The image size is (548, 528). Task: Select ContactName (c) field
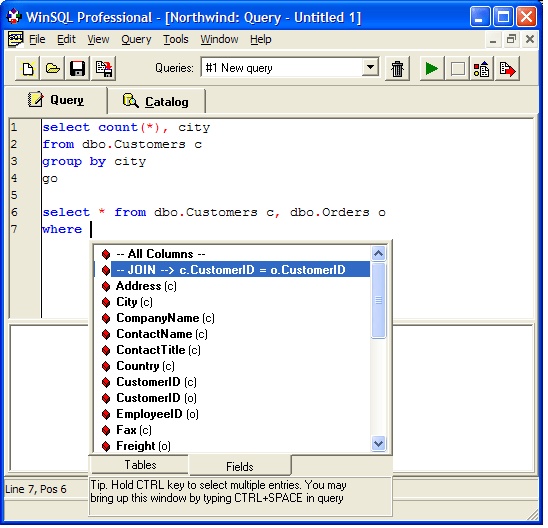click(x=232, y=334)
